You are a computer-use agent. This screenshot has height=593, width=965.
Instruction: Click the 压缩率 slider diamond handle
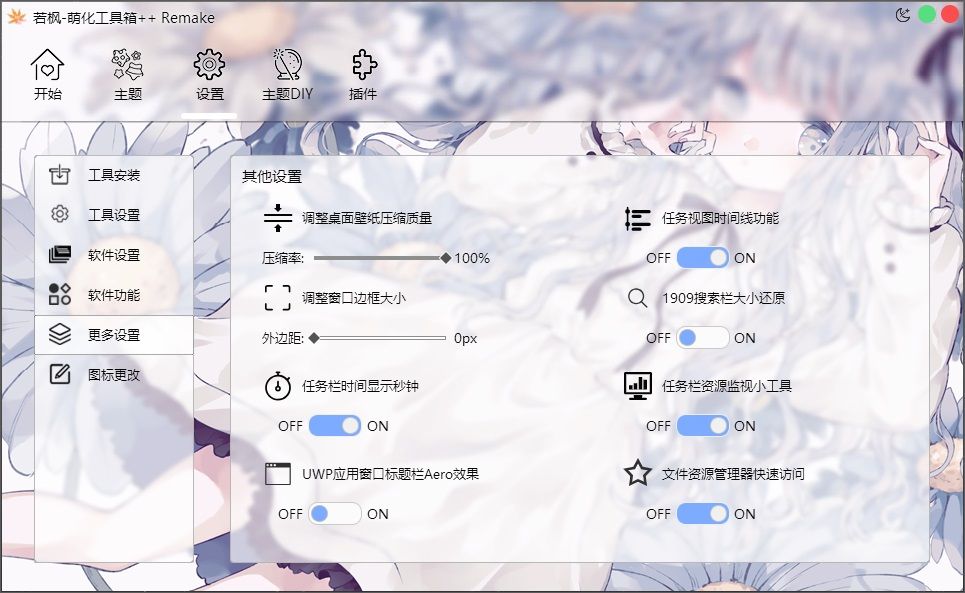[446, 258]
